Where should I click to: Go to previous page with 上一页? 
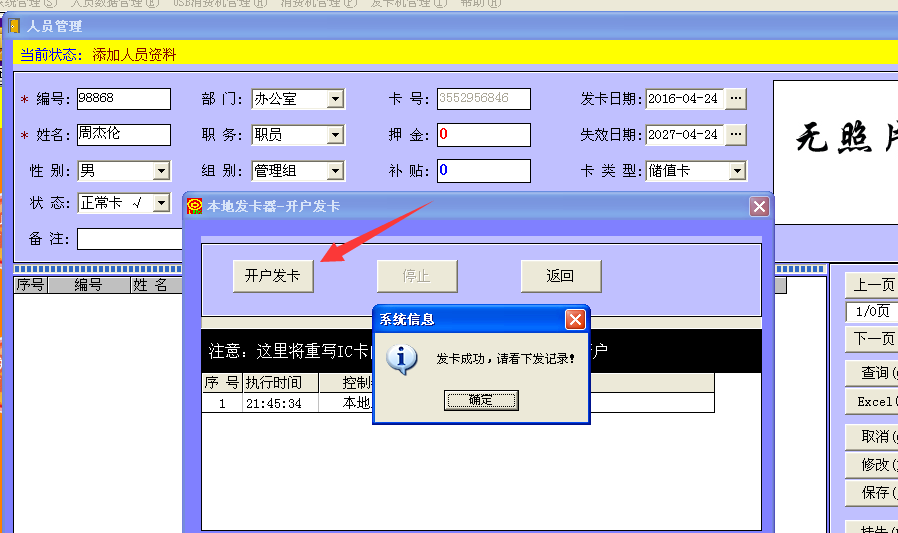872,286
